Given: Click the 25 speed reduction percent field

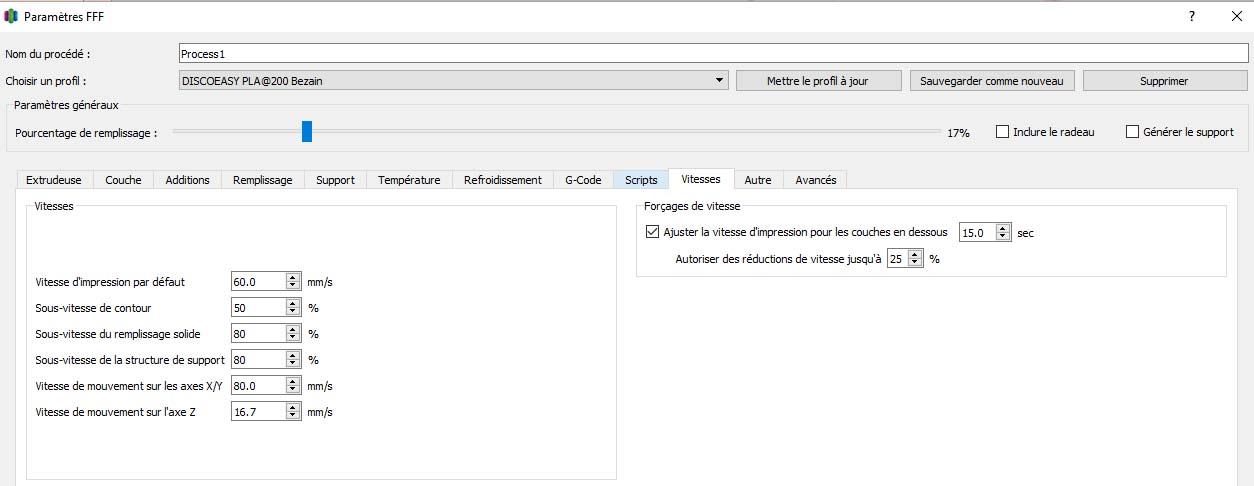Looking at the screenshot, I should (x=897, y=258).
